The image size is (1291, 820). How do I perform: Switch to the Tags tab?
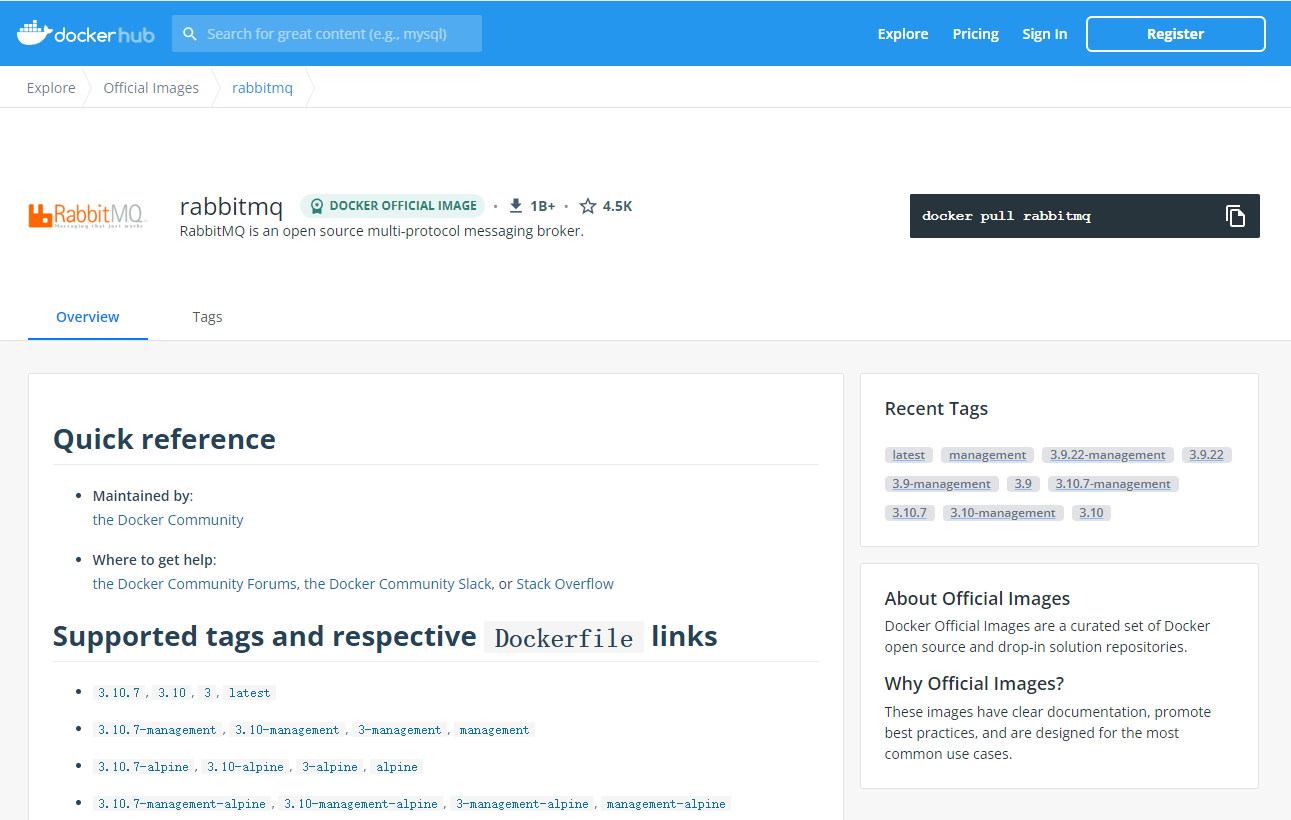pos(207,317)
